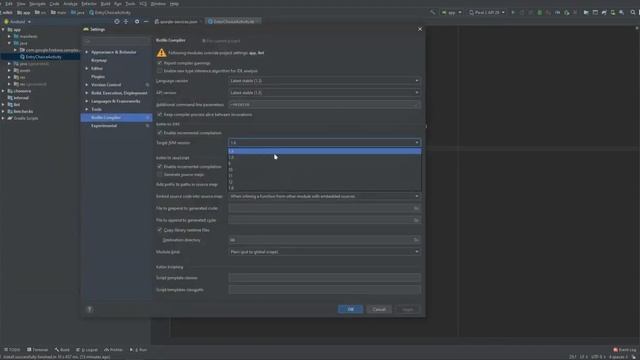
Task: Expand Editor settings category
Action: tap(87, 69)
